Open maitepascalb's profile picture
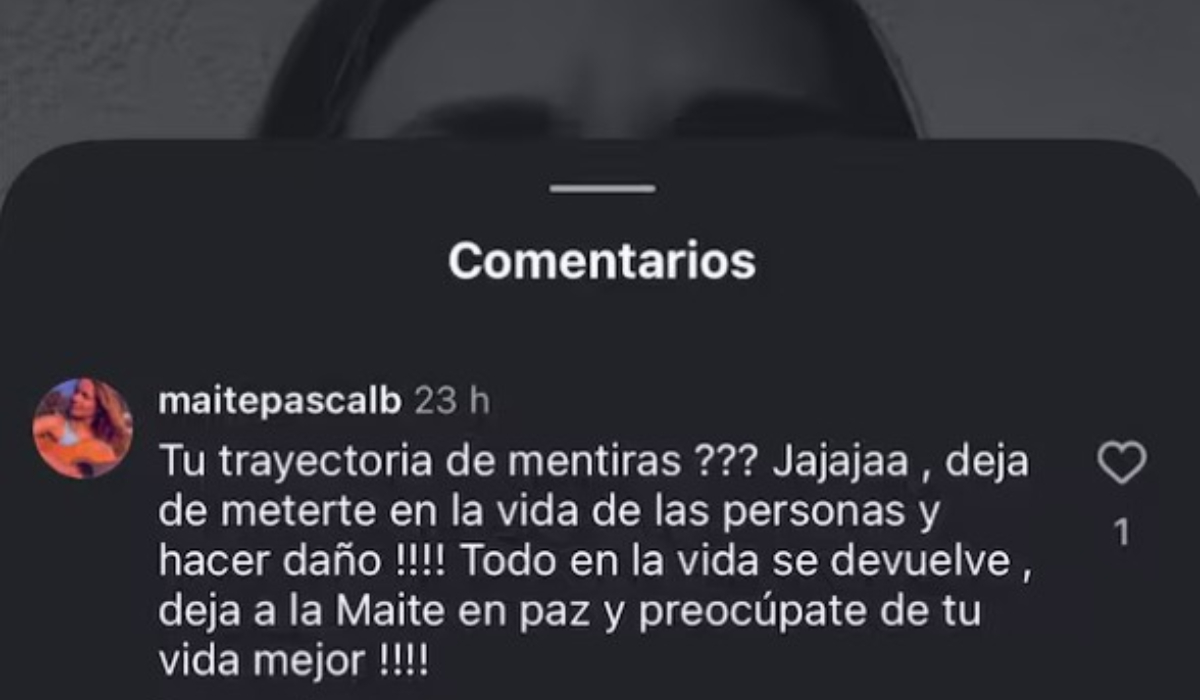 tap(82, 428)
